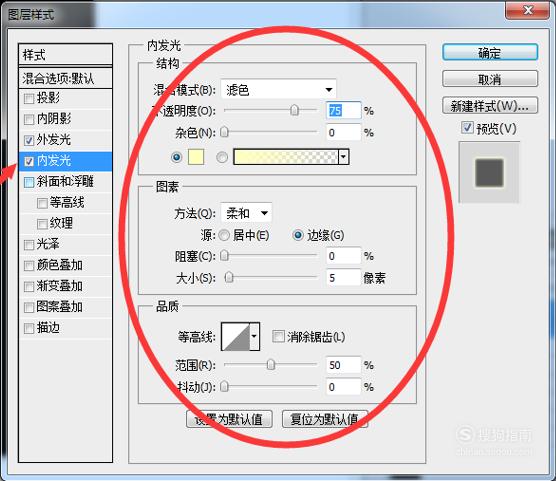Click 复位为默认值 button

tap(324, 419)
